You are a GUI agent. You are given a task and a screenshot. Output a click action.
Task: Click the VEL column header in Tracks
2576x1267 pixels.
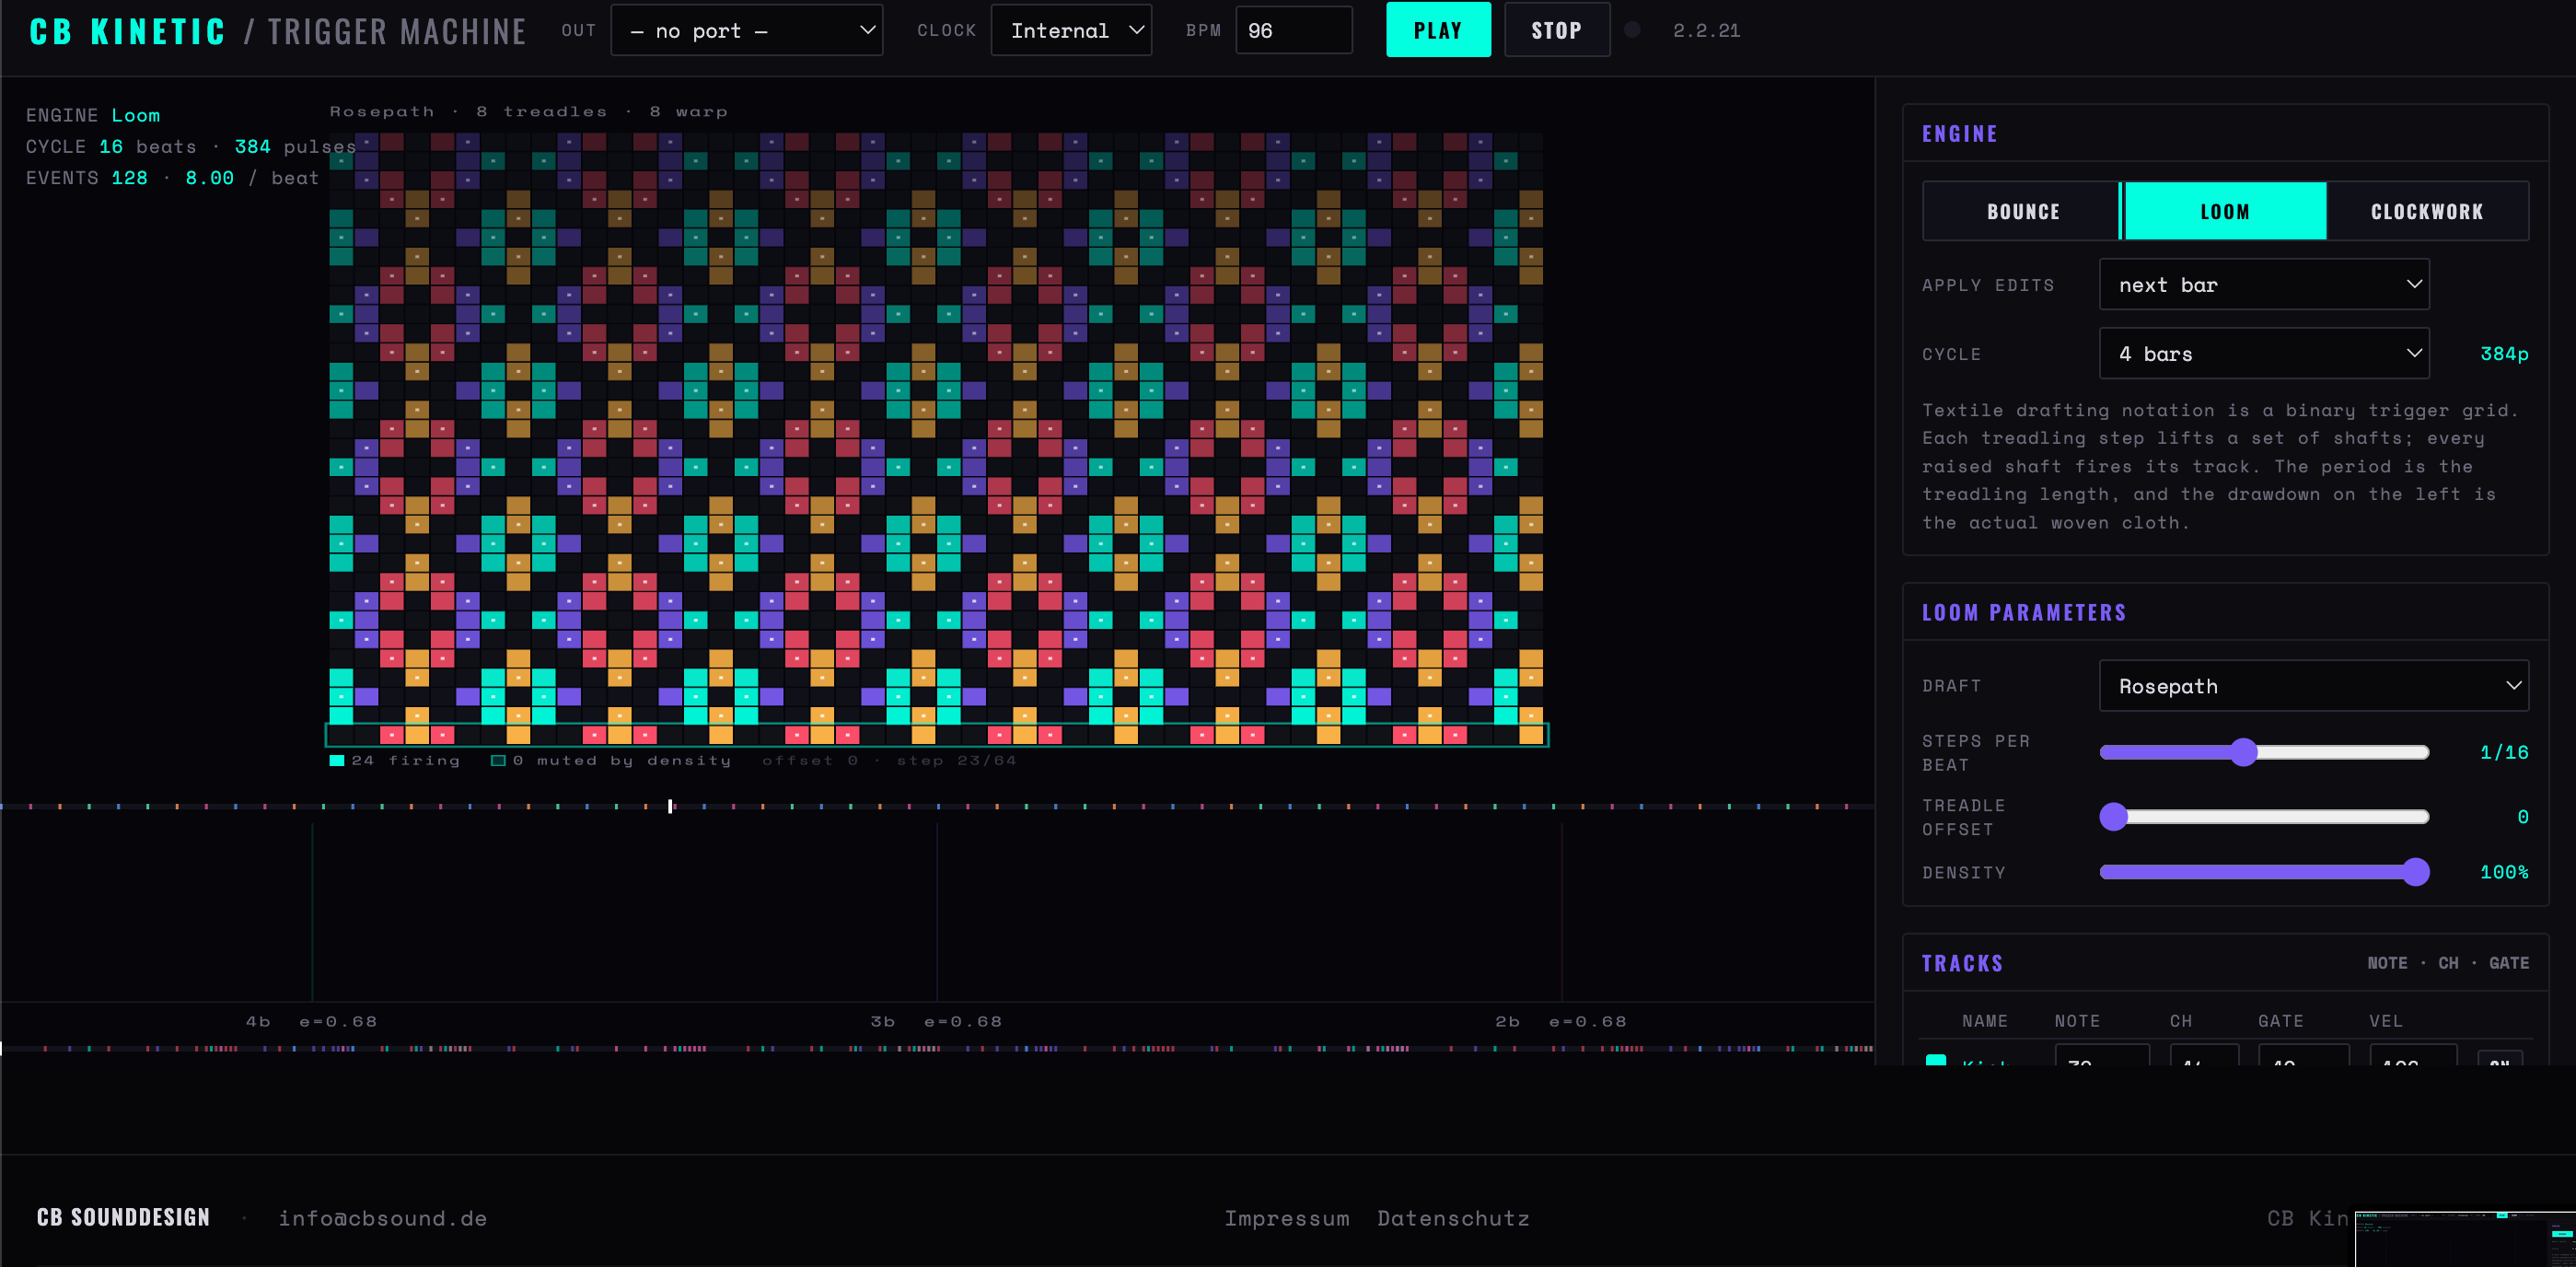coord(2385,1021)
